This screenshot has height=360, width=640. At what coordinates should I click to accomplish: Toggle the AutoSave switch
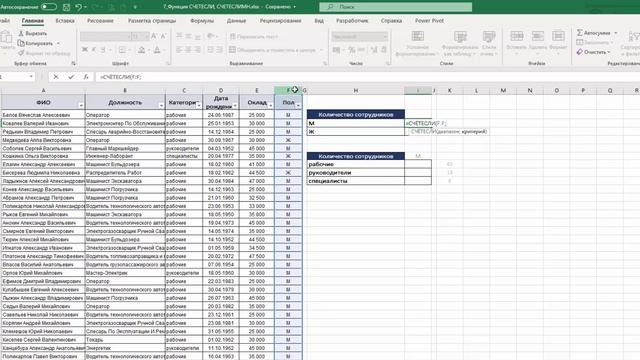[49, 7]
